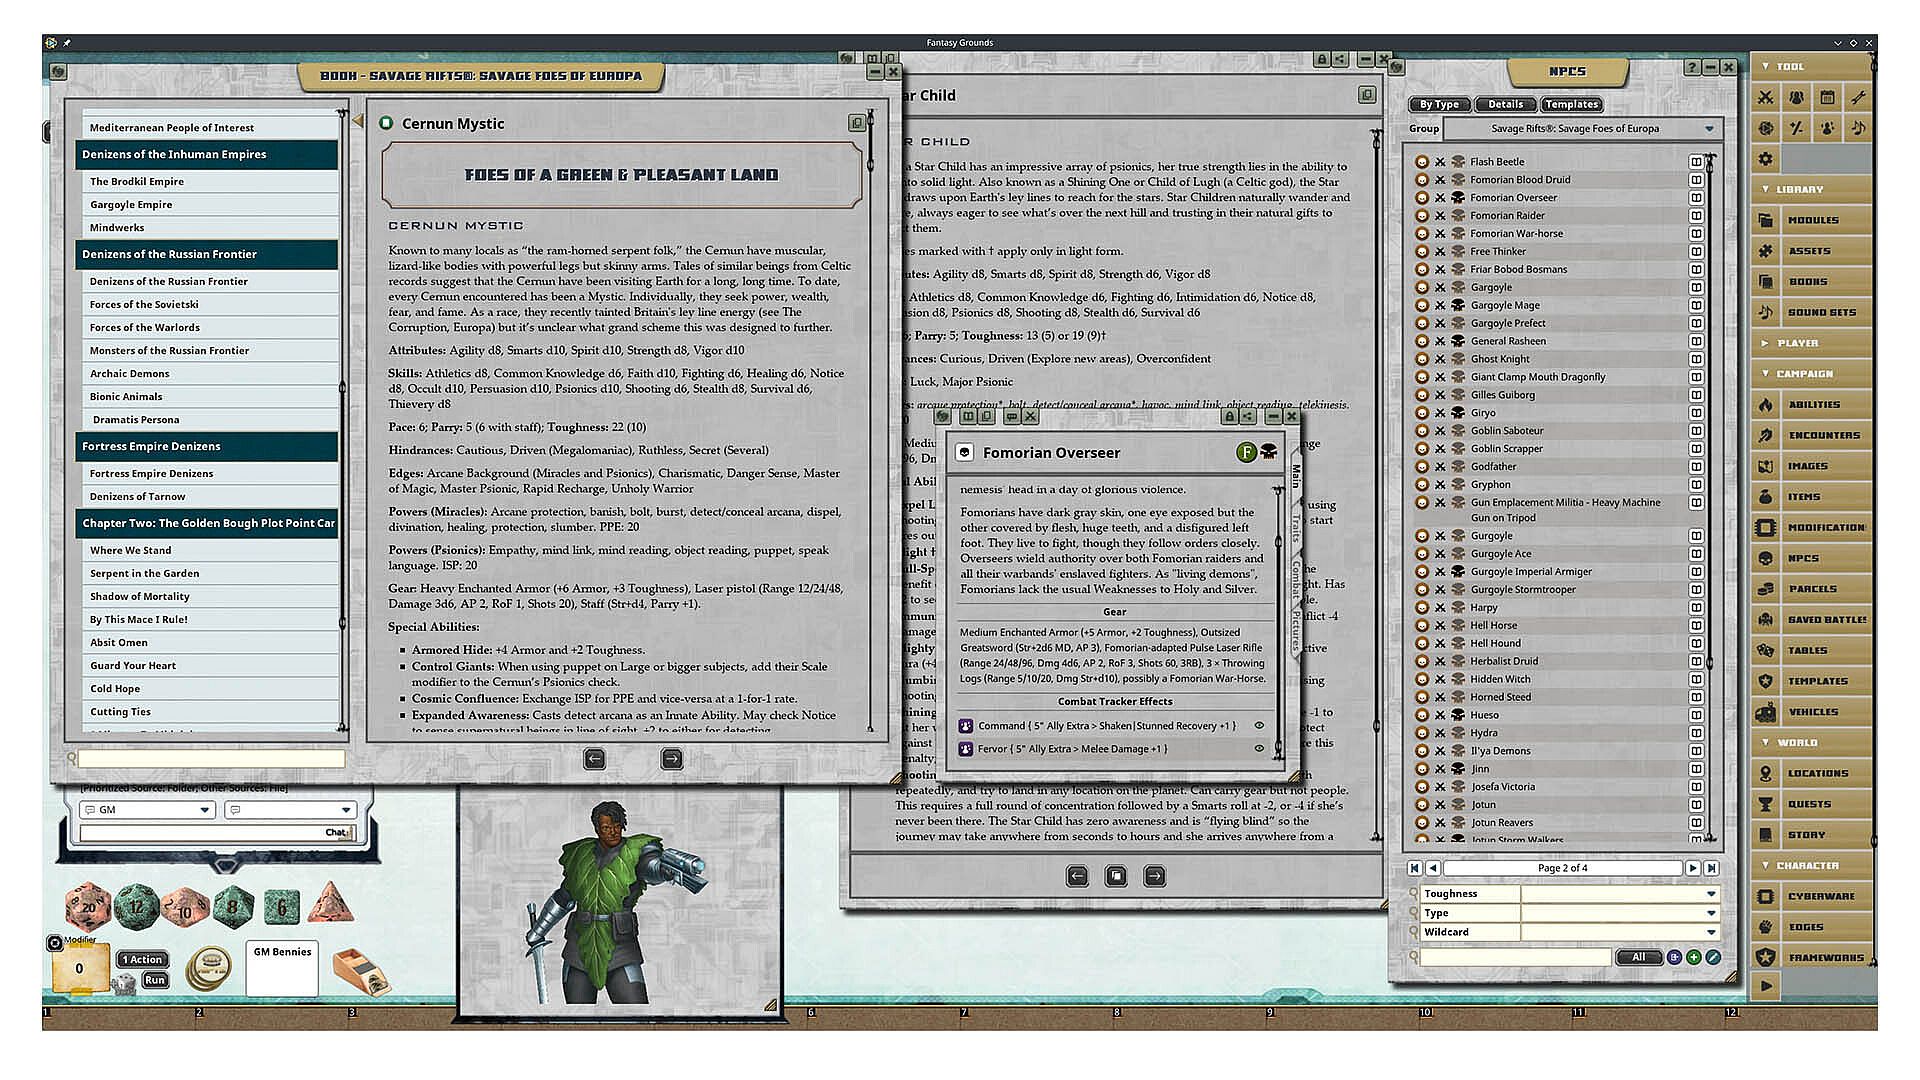The width and height of the screenshot is (1920, 1080).
Task: Open combat tracker crossed-swords tool
Action: (1766, 97)
